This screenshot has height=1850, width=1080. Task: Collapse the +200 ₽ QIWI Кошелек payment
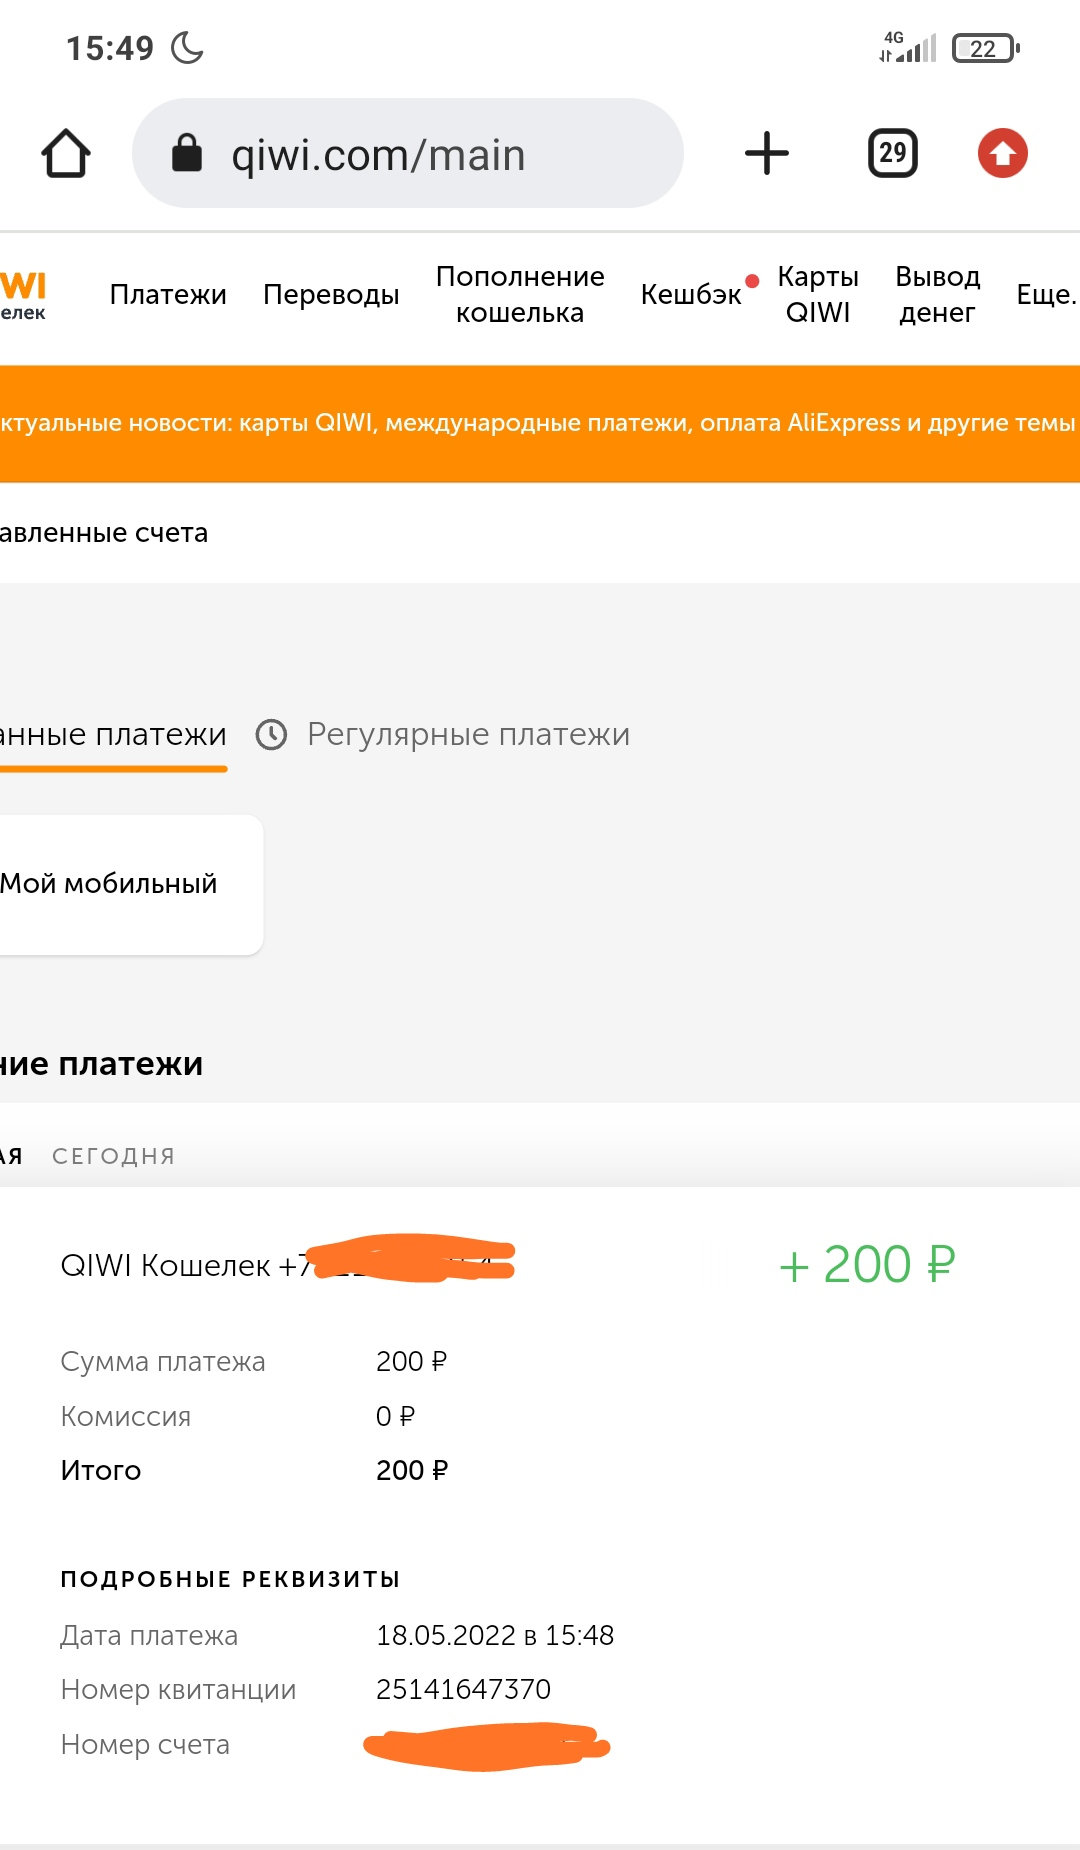(x=540, y=1265)
